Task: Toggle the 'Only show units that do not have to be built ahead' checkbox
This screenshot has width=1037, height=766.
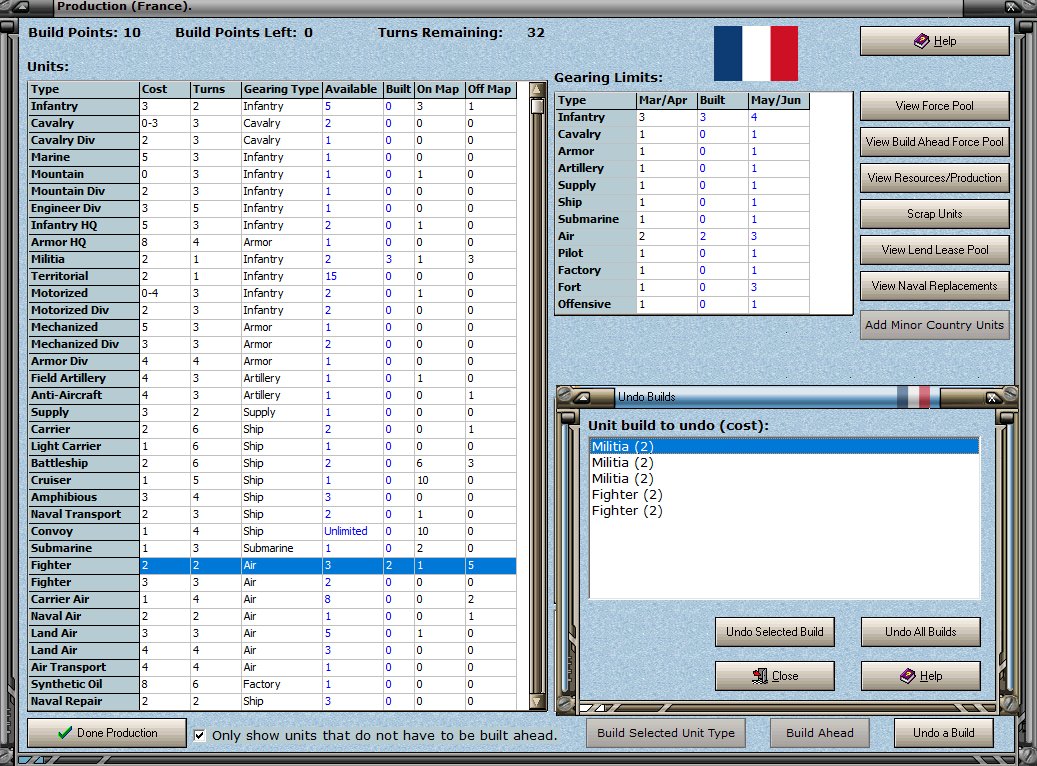Action: click(200, 737)
